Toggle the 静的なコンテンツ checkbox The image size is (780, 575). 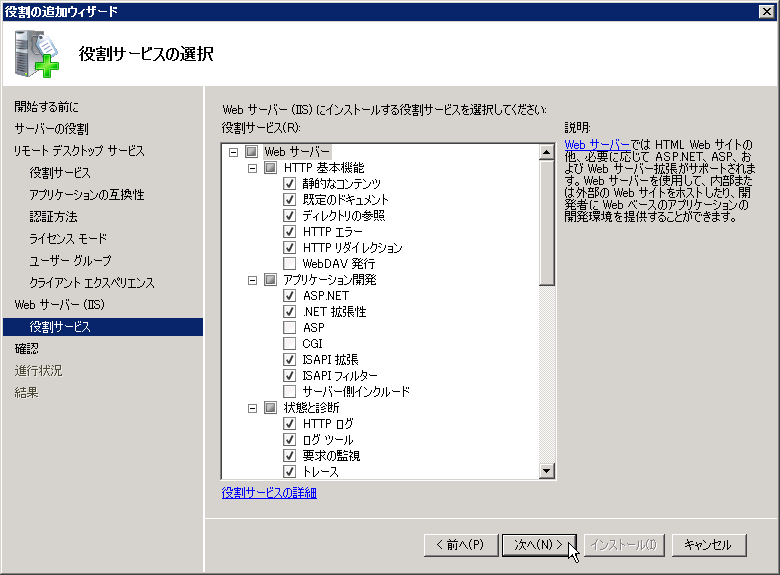290,184
